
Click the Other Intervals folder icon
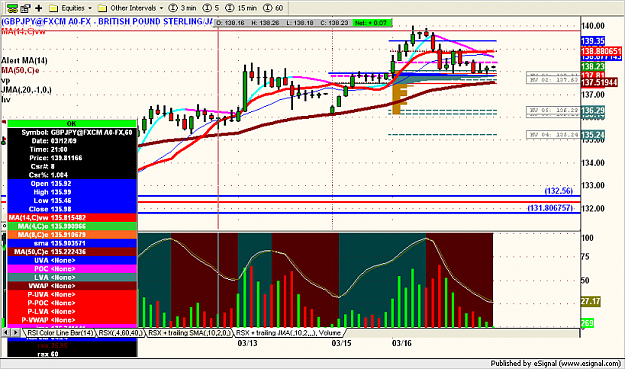point(102,8)
